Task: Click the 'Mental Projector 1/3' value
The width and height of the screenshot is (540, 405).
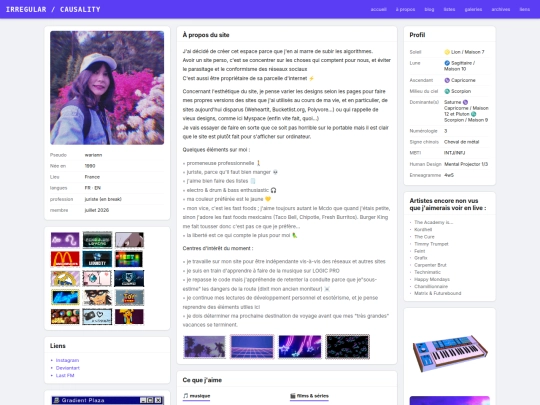Action: click(466, 164)
